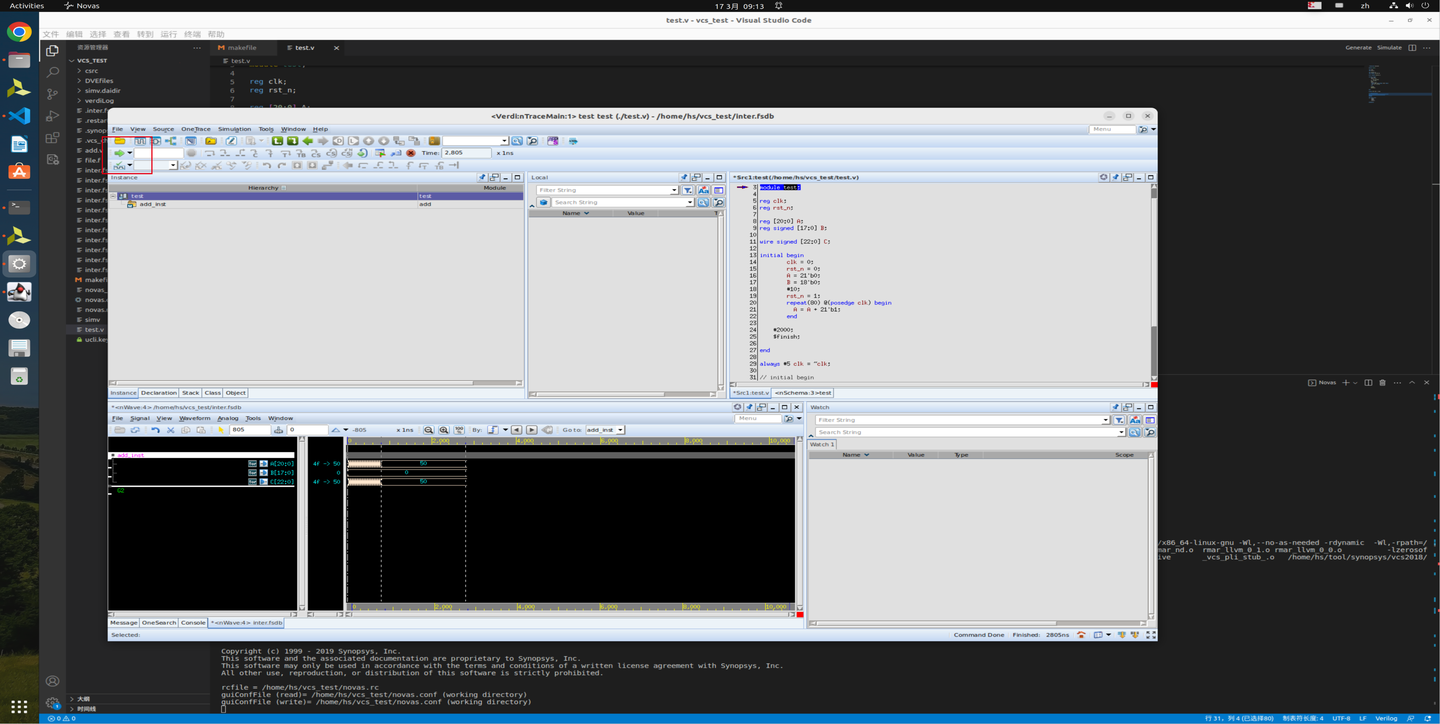The height and width of the screenshot is (724, 1440).
Task: Click the Time input field showing 2,805
Action: coord(465,153)
